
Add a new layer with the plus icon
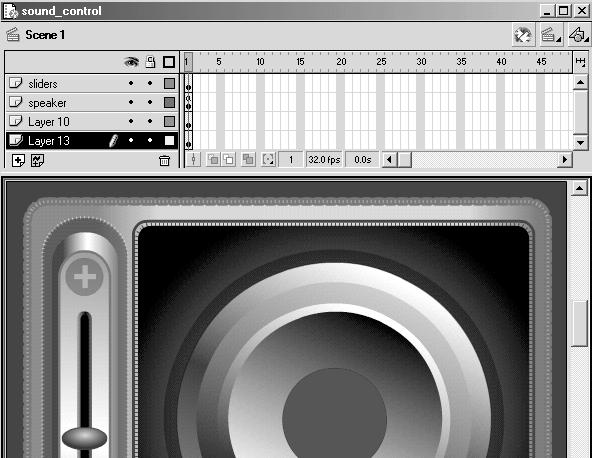(x=18, y=160)
